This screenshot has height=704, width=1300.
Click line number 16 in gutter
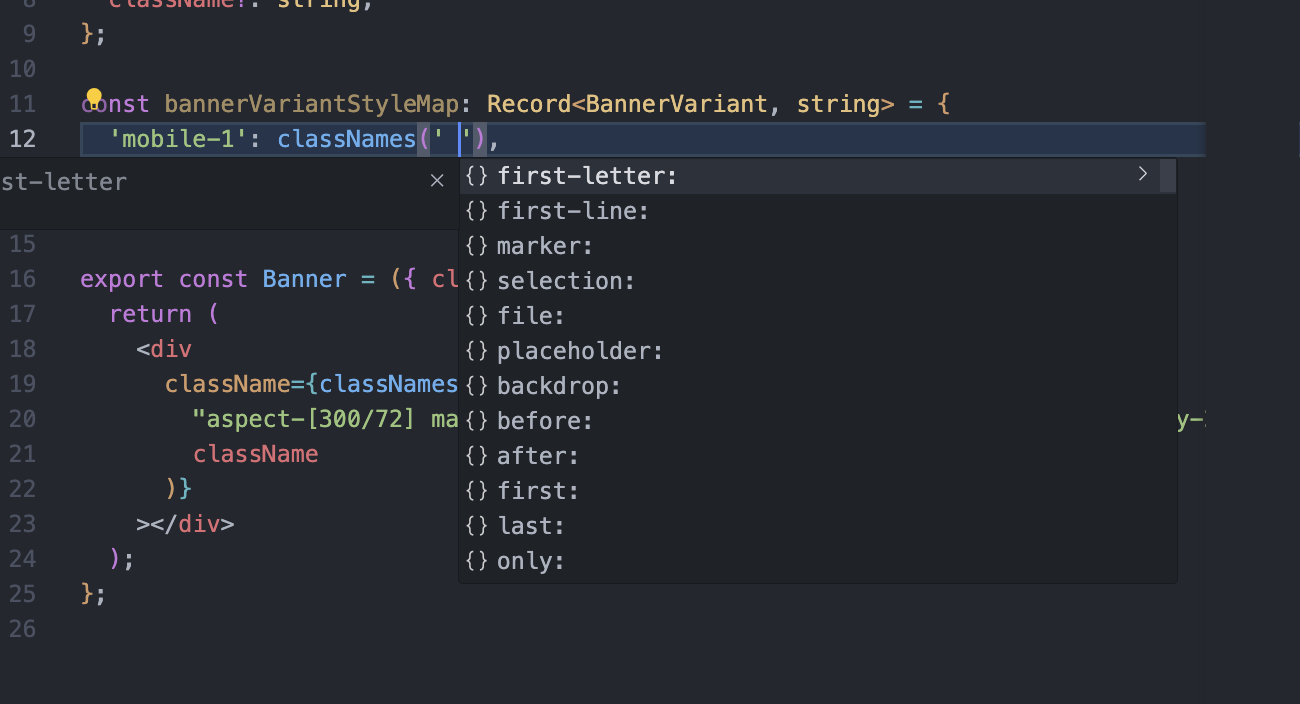pyautogui.click(x=23, y=279)
